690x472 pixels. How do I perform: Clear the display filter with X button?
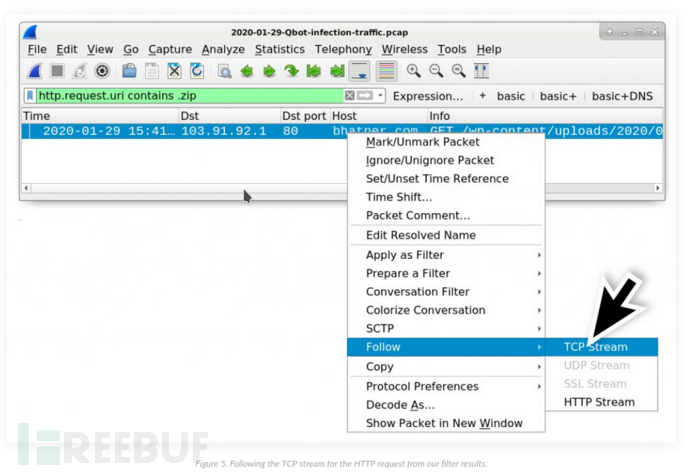tap(349, 96)
